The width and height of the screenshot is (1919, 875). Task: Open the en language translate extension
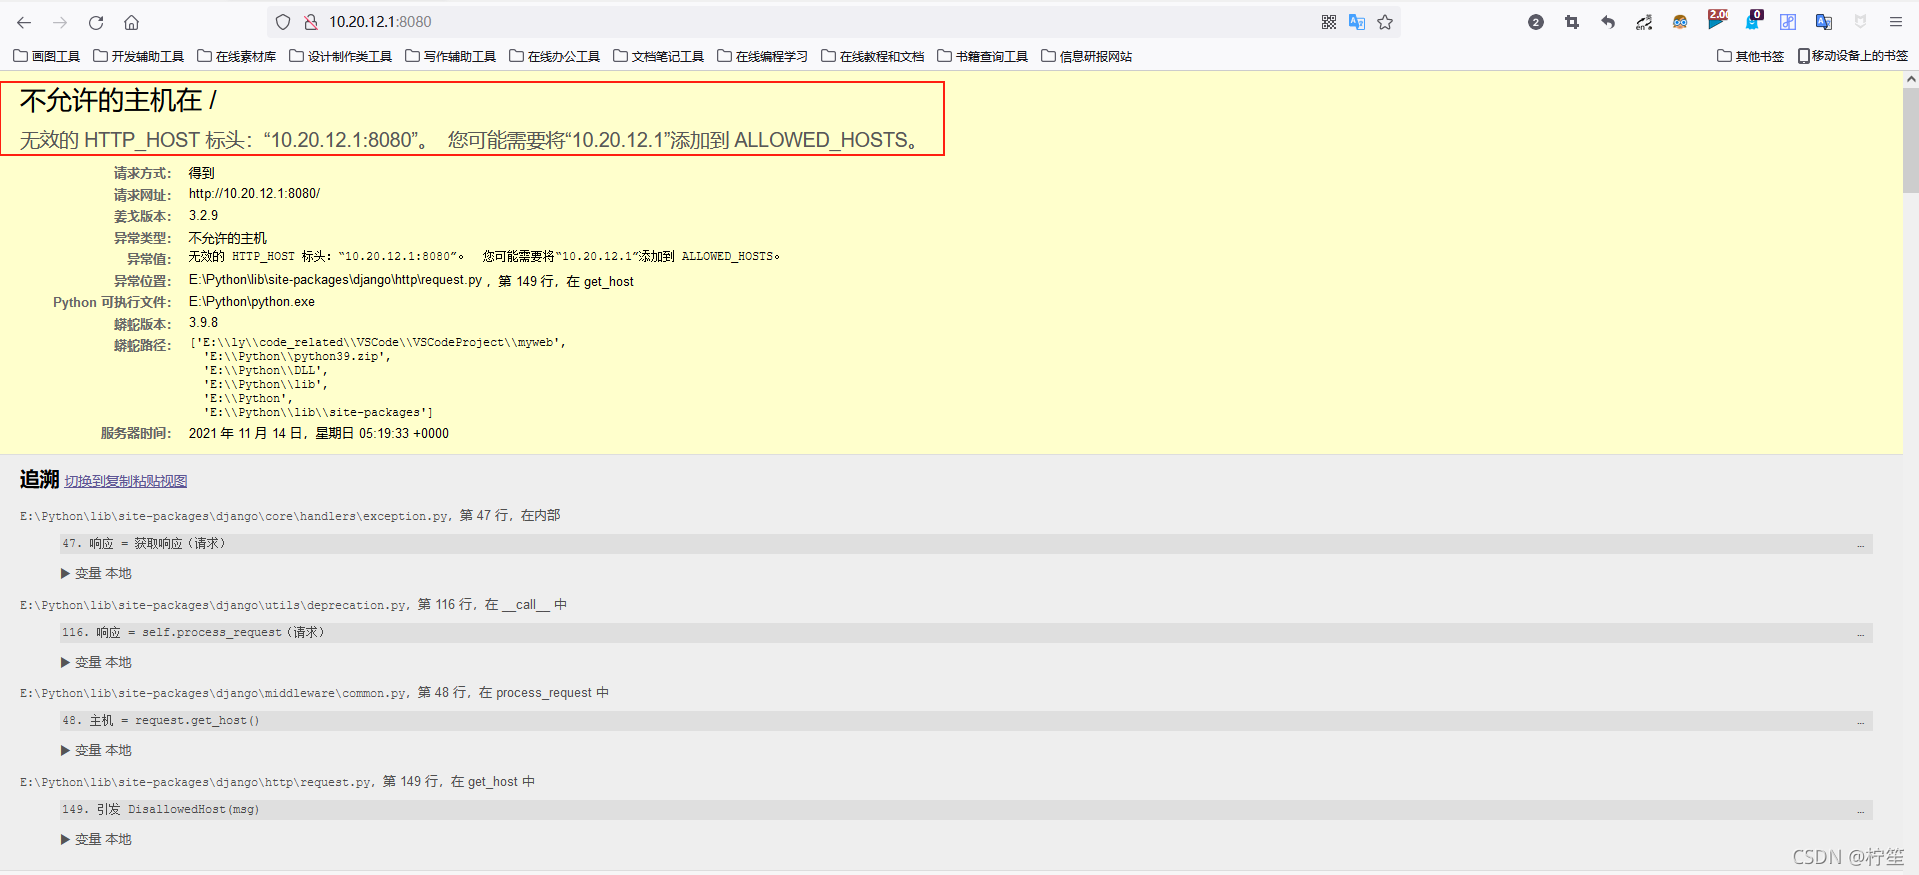[1644, 22]
